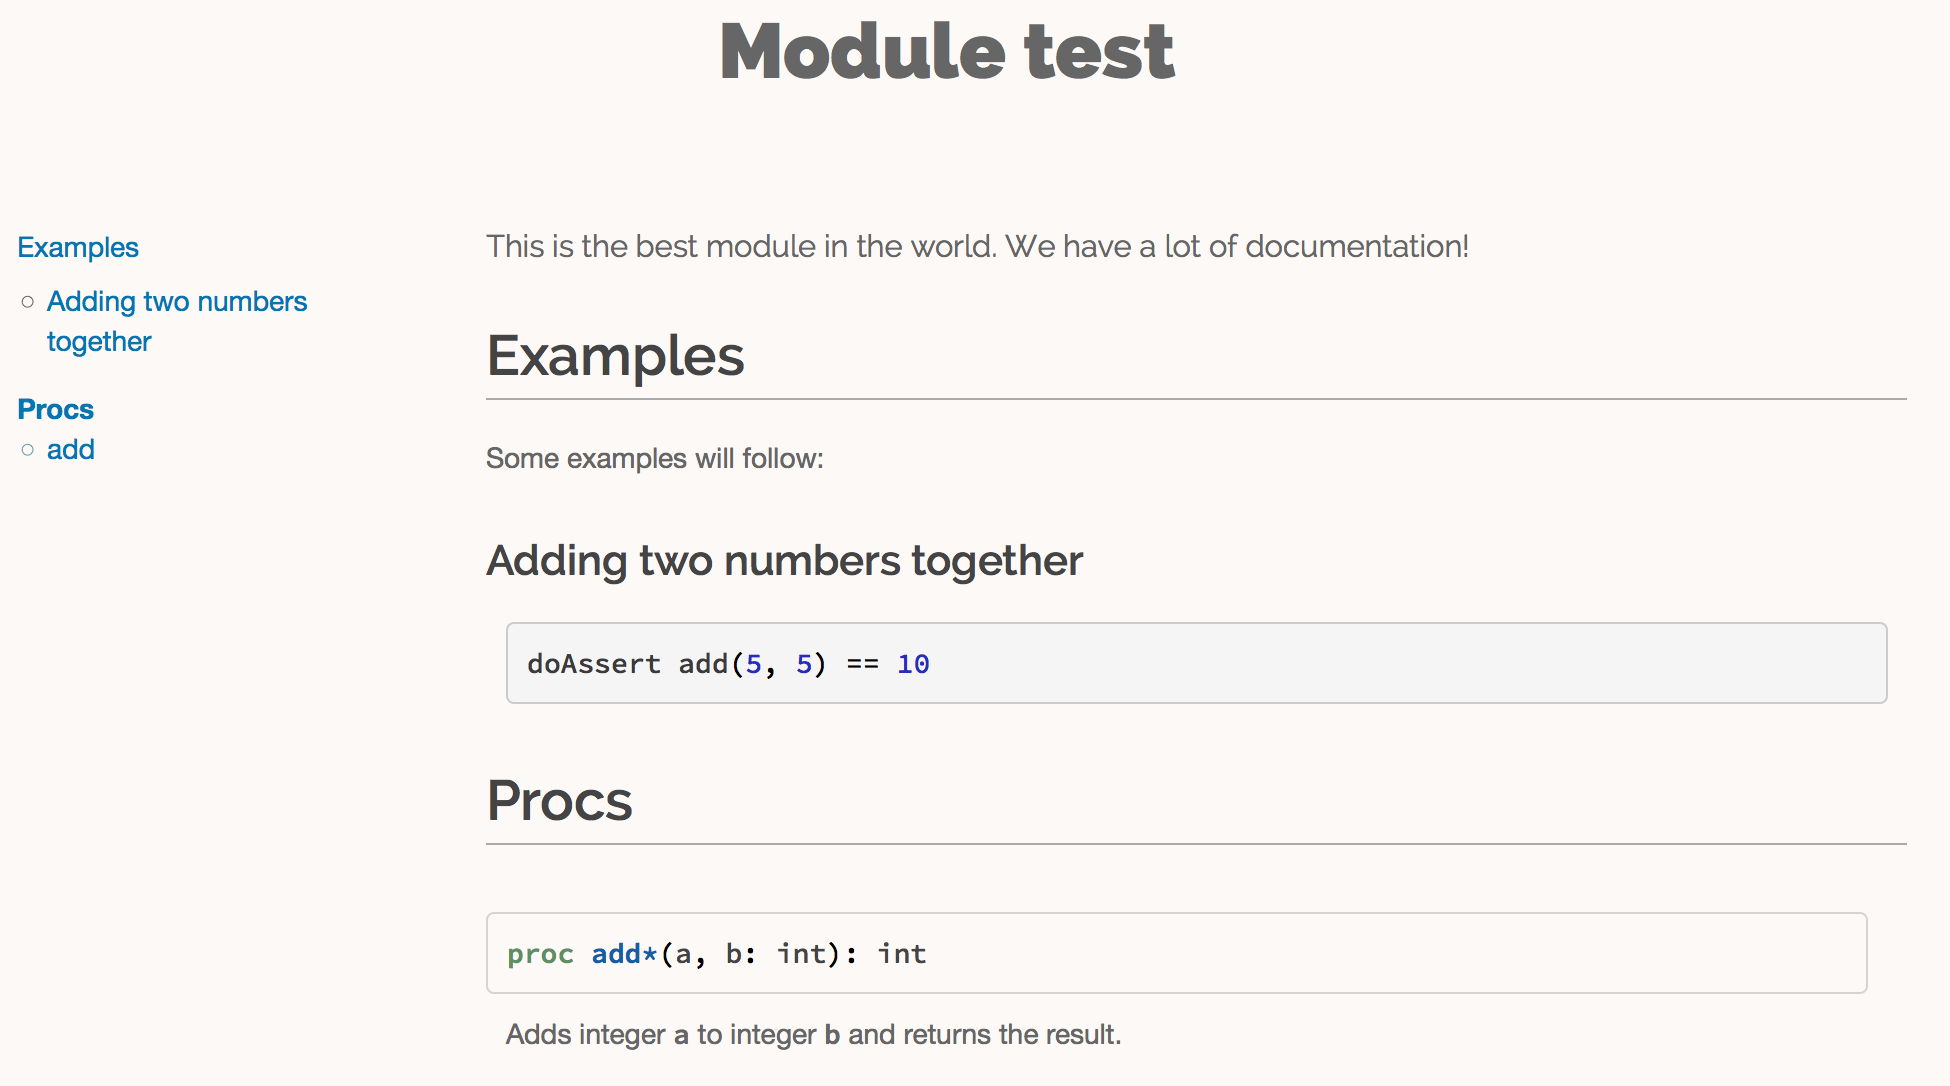
Task: Click the doAssert code example block
Action: pyautogui.click(x=1192, y=663)
